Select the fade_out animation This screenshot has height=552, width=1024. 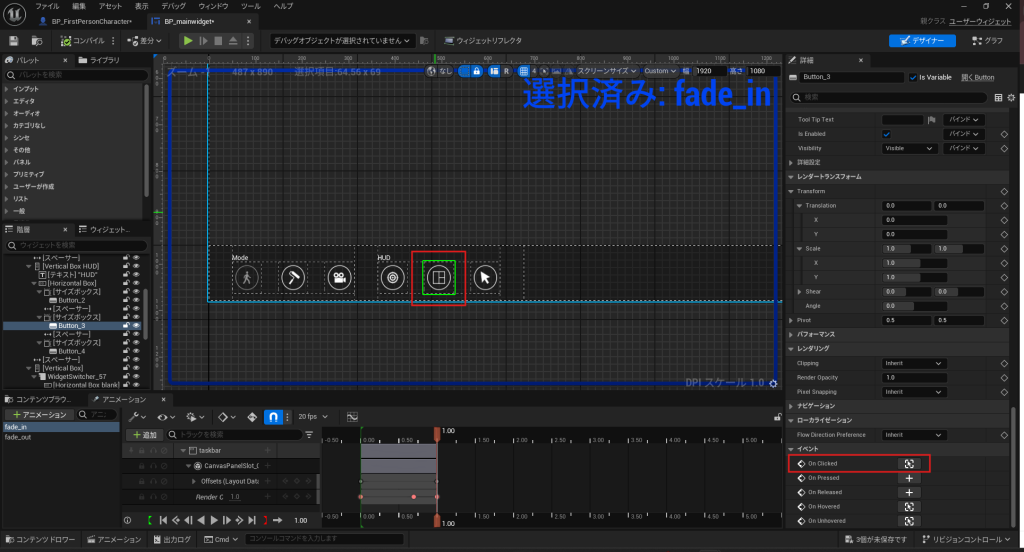18,437
